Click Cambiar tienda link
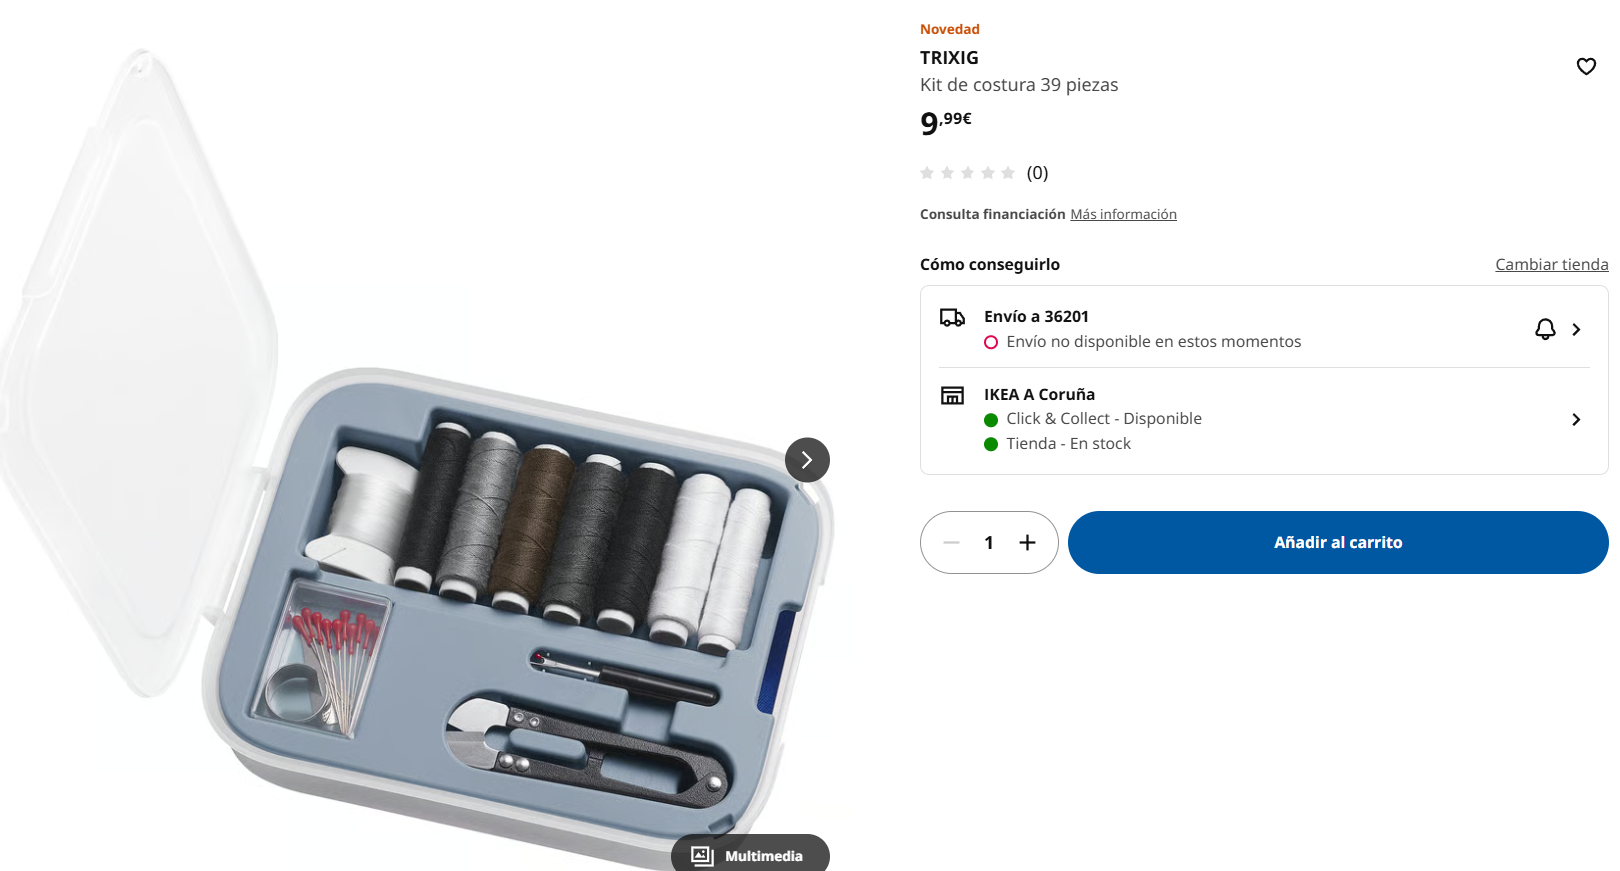This screenshot has width=1620, height=871. (1552, 264)
